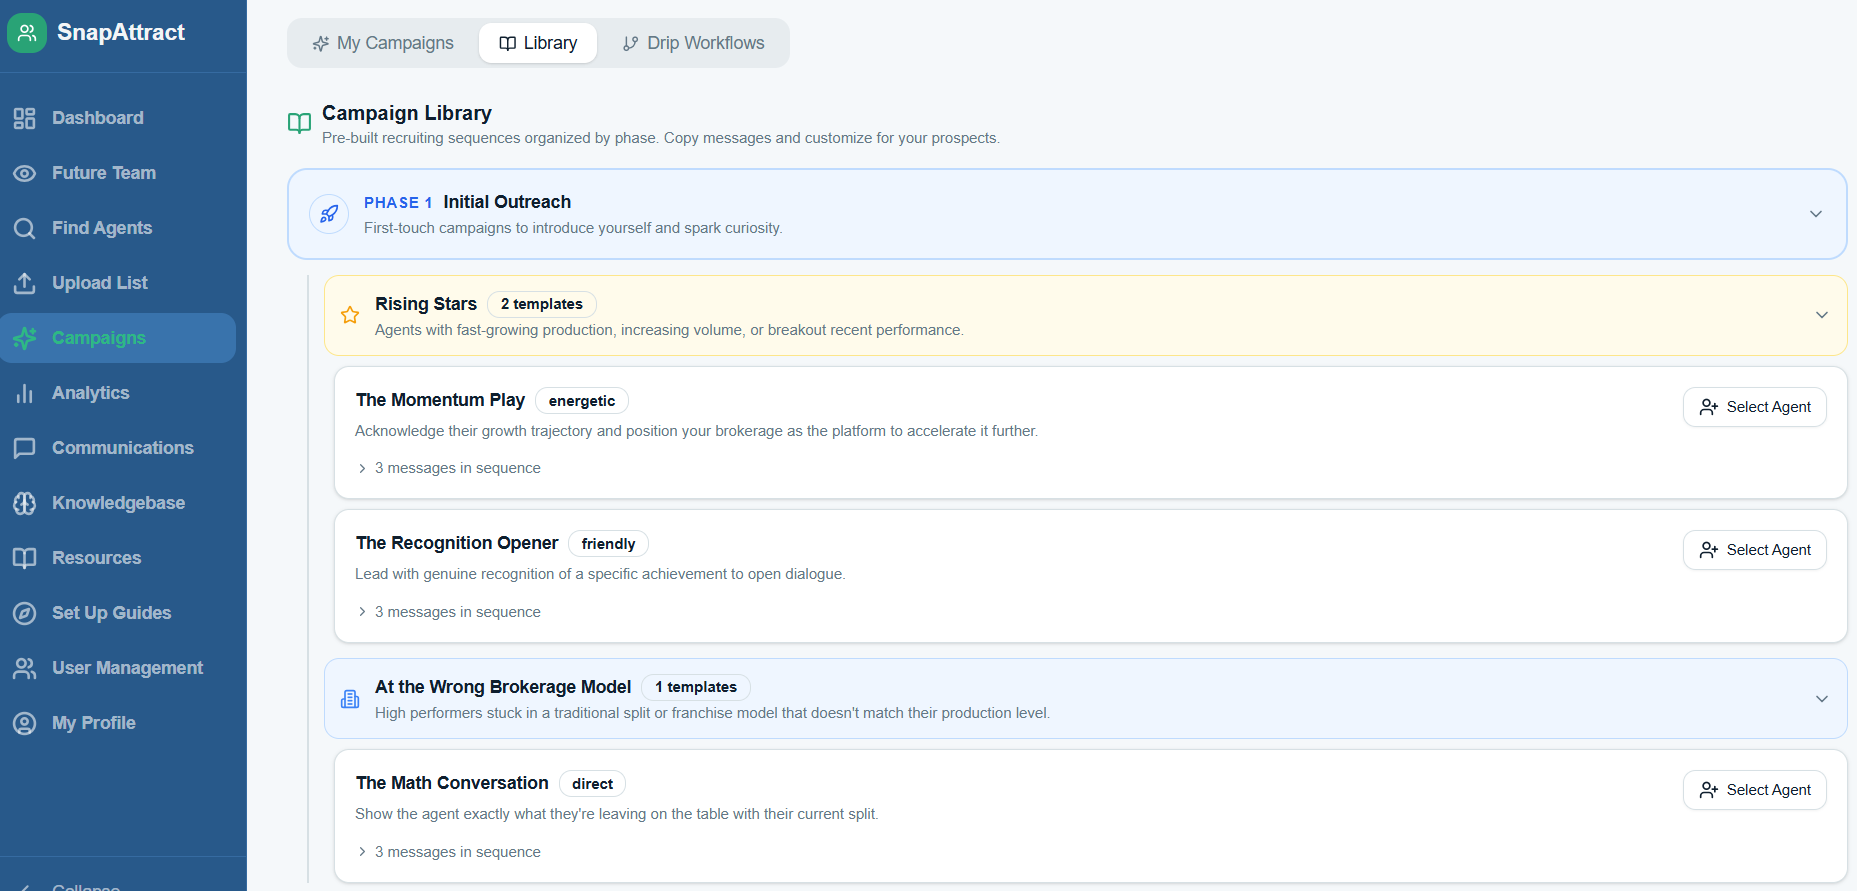The width and height of the screenshot is (1857, 891).
Task: Click The Recognition Opener title
Action: pyautogui.click(x=457, y=543)
